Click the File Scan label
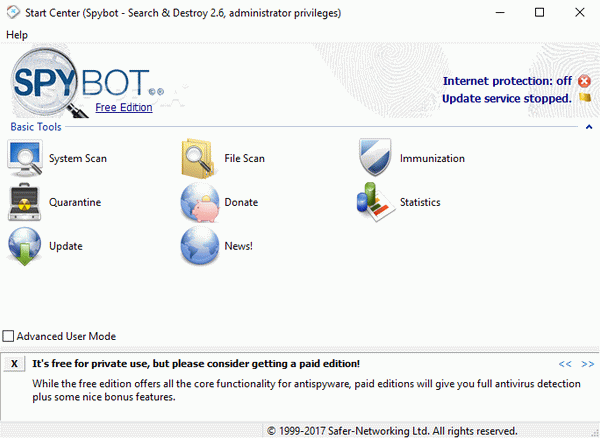 coord(245,158)
